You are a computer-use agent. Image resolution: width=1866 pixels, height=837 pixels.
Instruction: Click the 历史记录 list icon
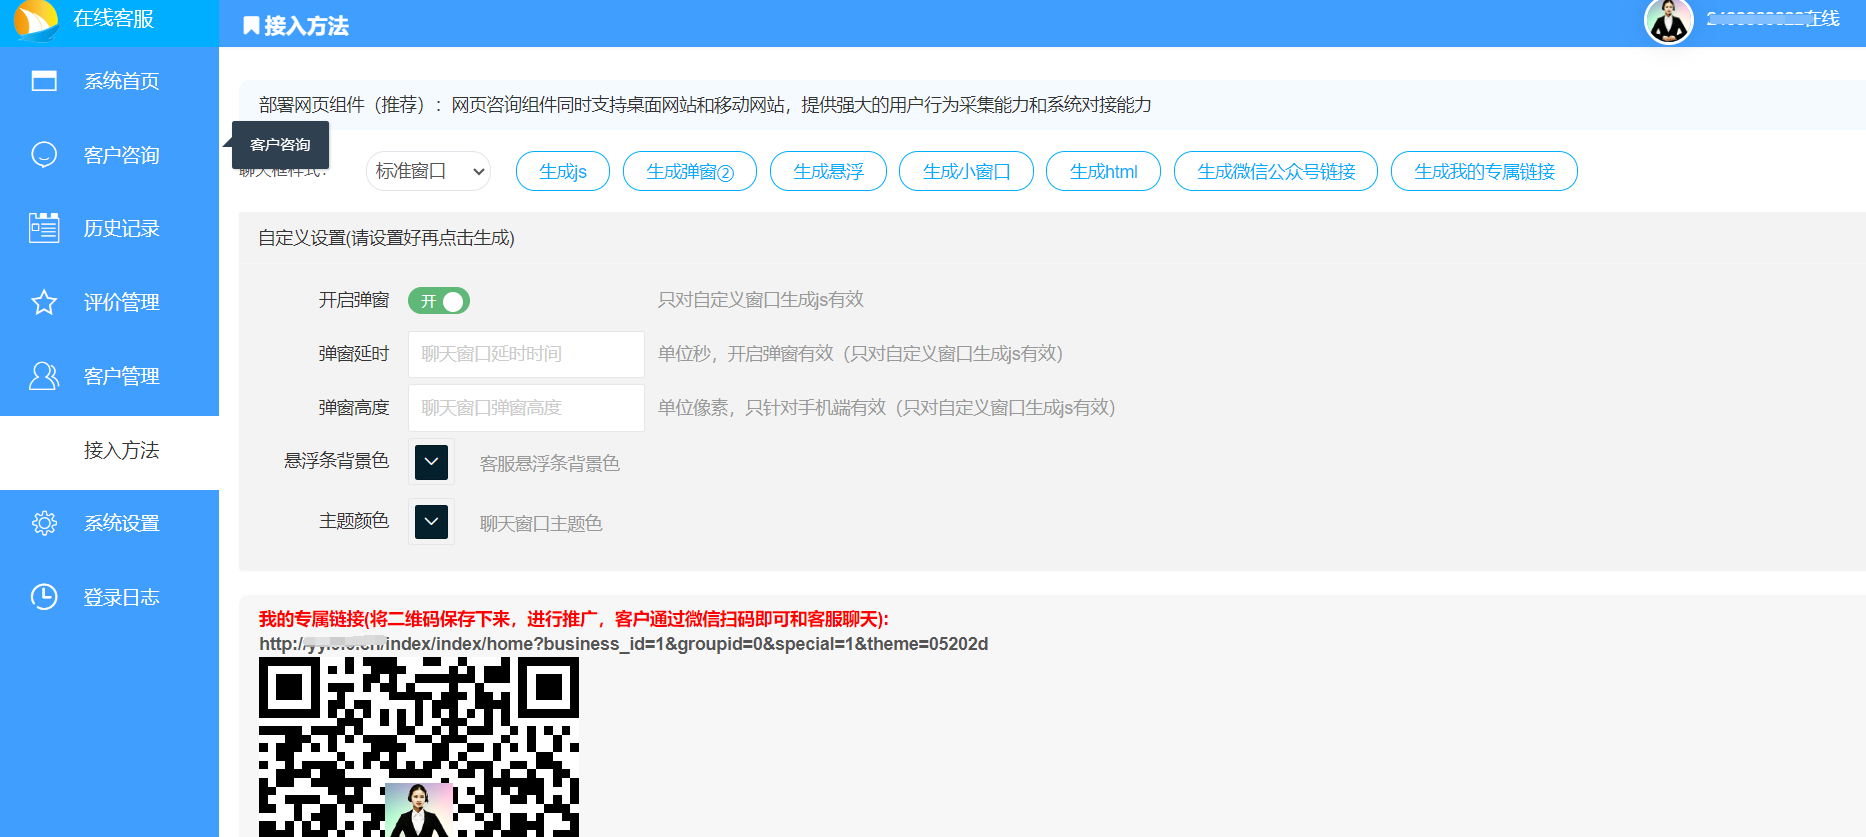(44, 228)
